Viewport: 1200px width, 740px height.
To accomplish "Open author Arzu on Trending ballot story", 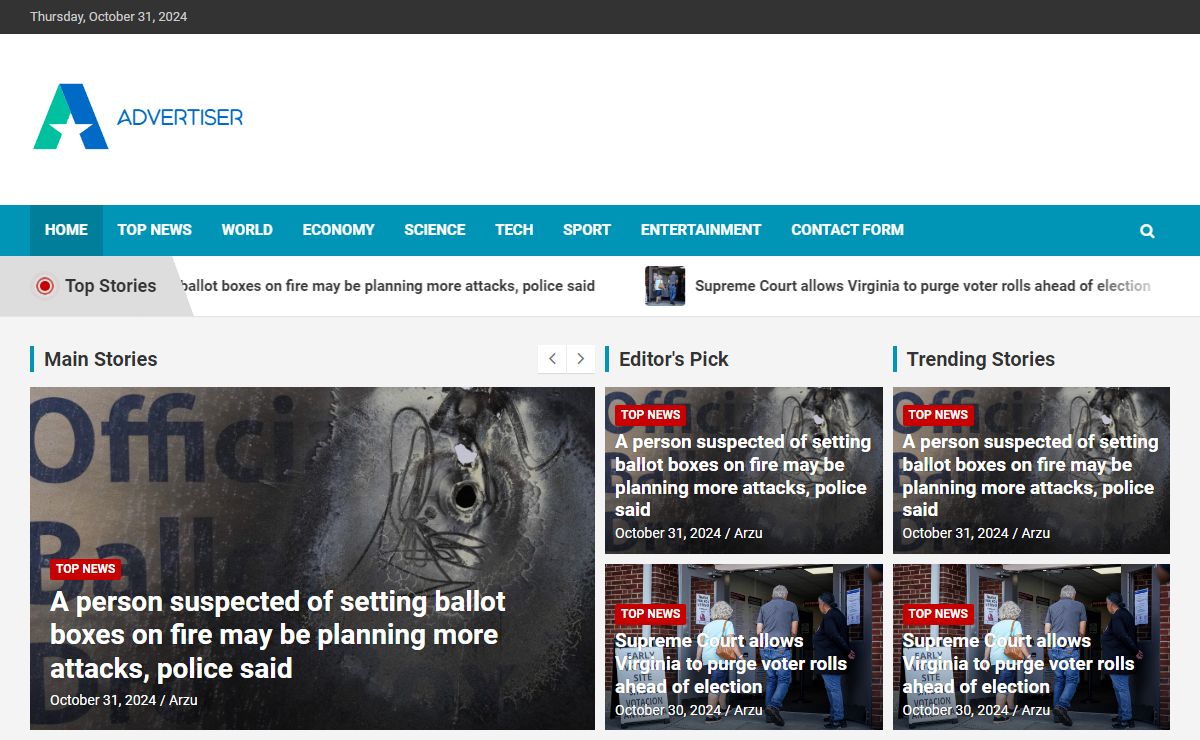I will click(1036, 533).
